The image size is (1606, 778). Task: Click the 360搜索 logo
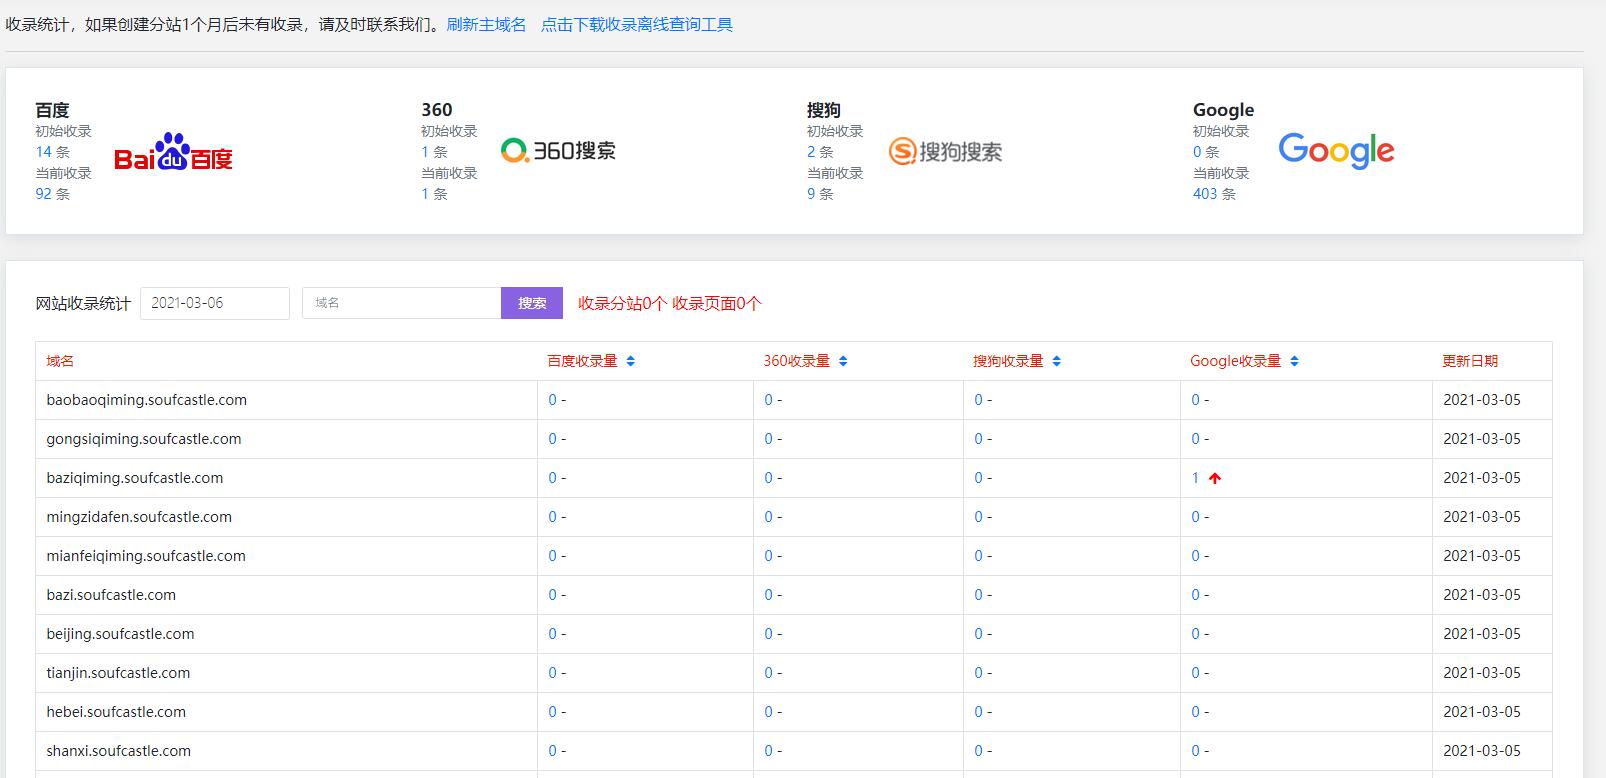click(x=558, y=151)
